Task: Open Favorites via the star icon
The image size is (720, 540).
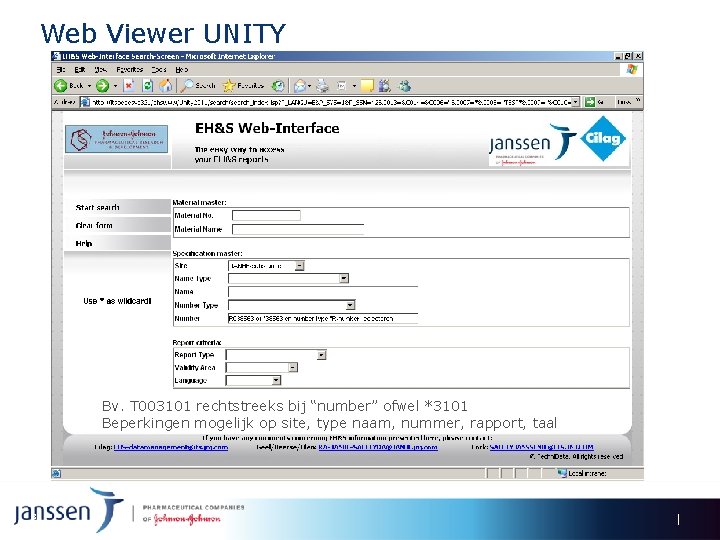Action: [229, 85]
